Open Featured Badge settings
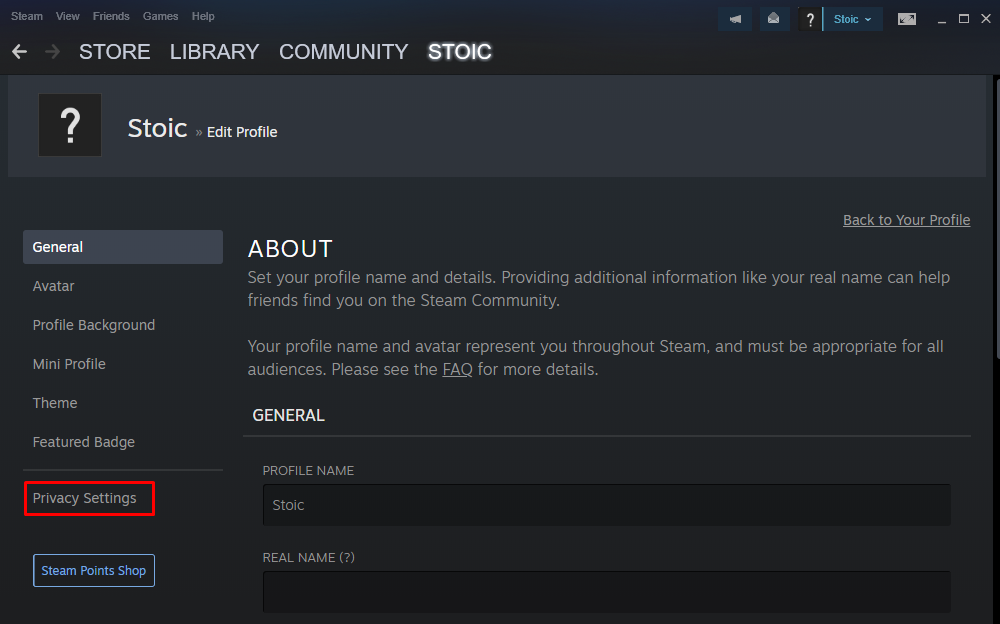 coord(84,442)
